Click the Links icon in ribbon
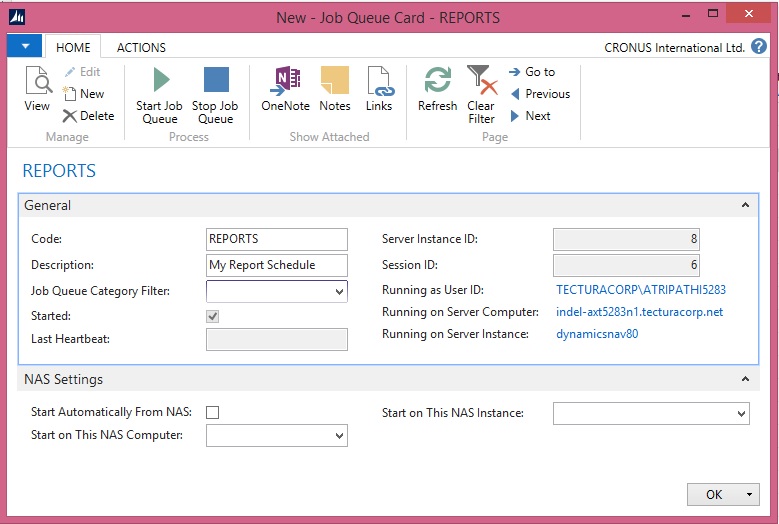The height and width of the screenshot is (524, 779). [379, 88]
